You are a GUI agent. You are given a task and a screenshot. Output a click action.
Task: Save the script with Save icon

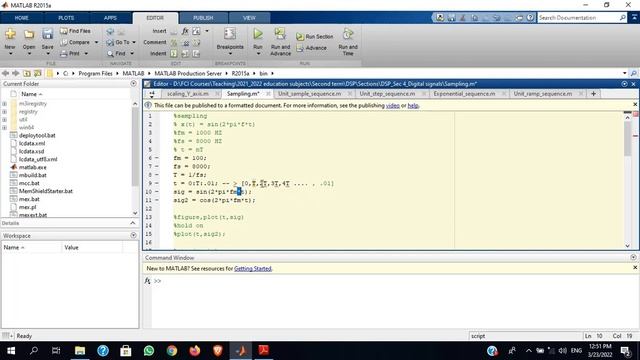pyautogui.click(x=47, y=34)
